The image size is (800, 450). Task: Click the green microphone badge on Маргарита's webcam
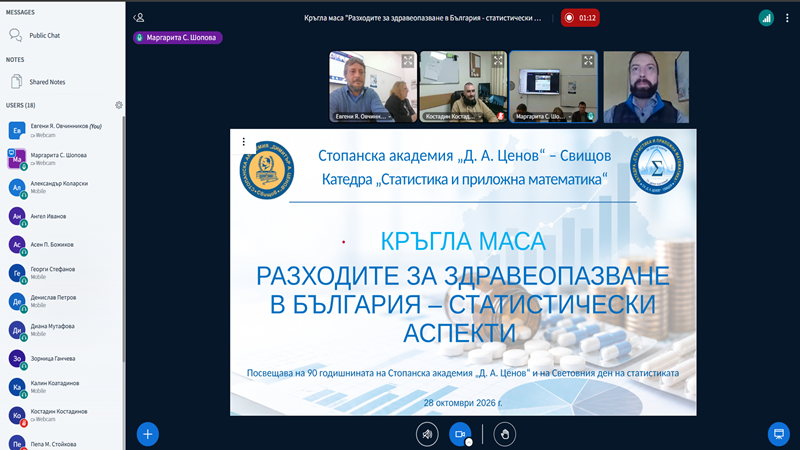click(591, 116)
